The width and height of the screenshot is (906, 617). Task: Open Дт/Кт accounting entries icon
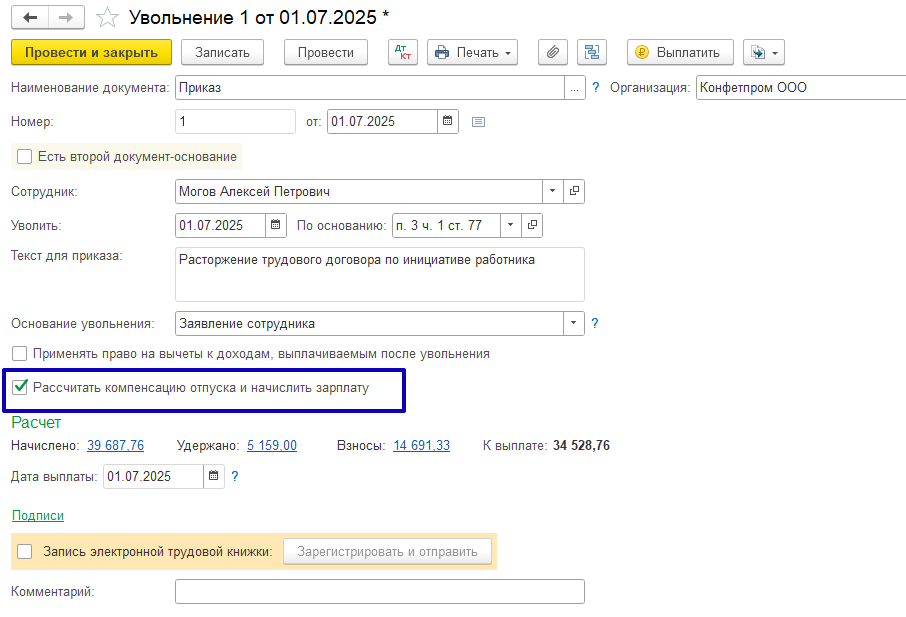tap(403, 52)
